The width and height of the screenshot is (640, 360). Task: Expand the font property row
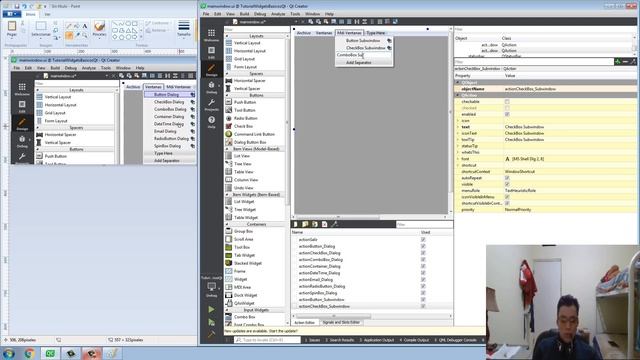pyautogui.click(x=458, y=159)
